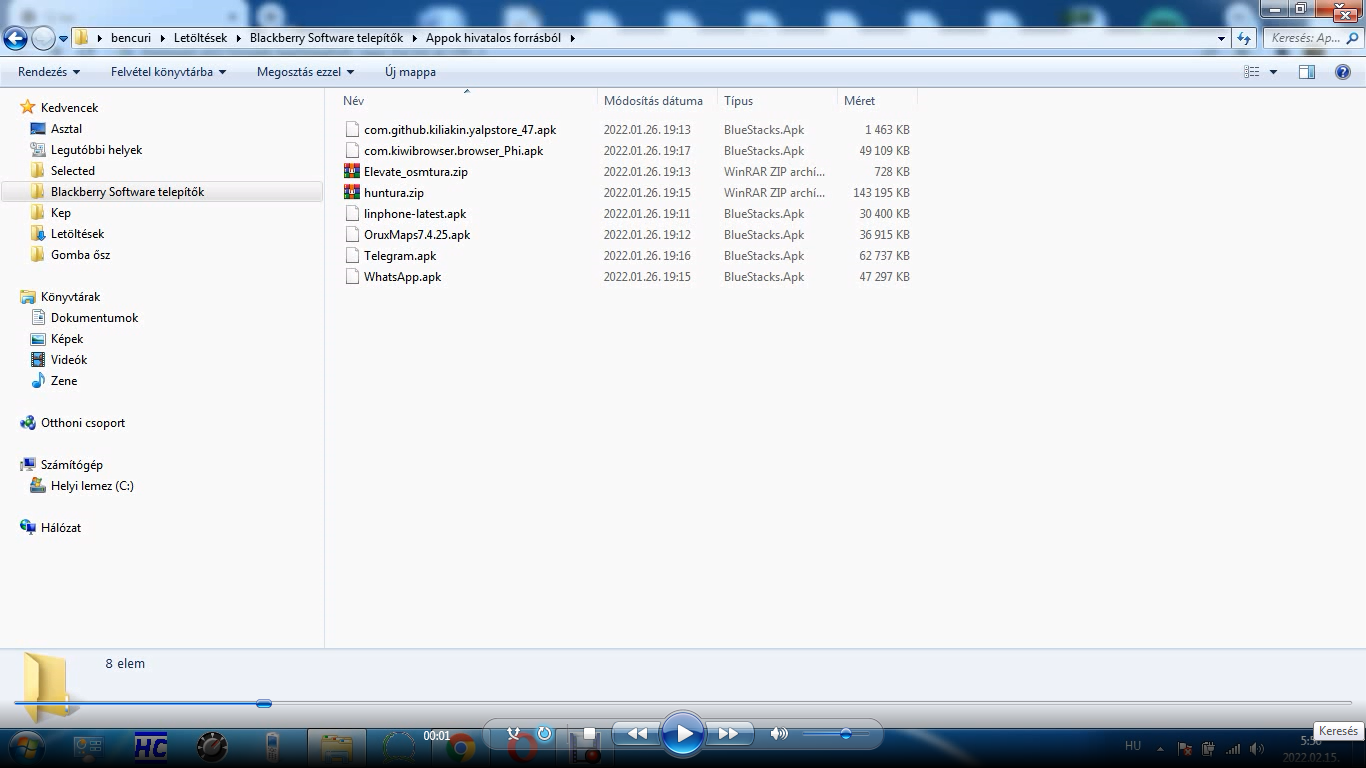Select the file linphone-latest.apk
Image resolution: width=1366 pixels, height=768 pixels.
415,214
